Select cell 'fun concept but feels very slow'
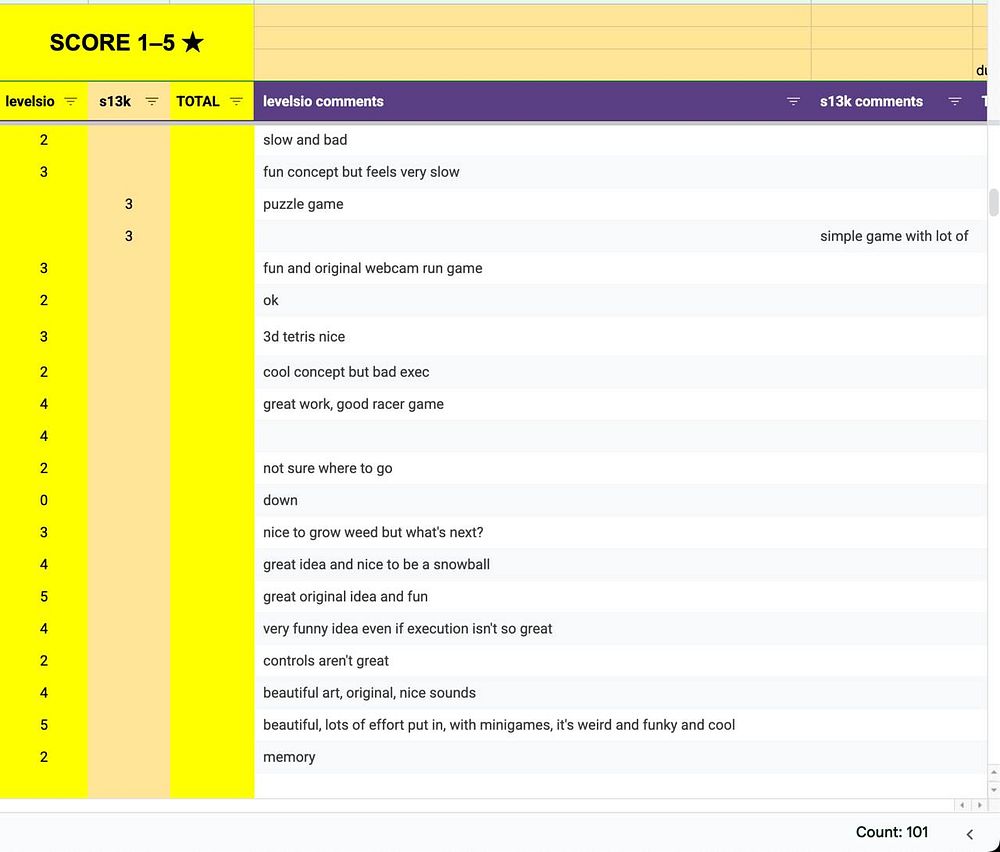The width and height of the screenshot is (1000, 852). point(533,172)
